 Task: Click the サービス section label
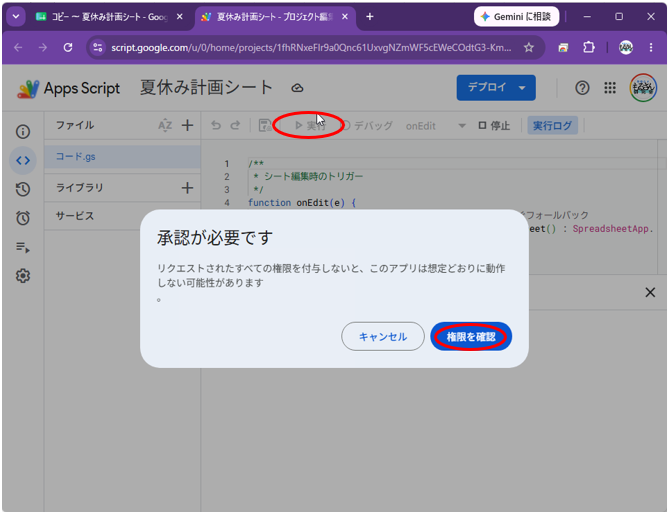[75, 216]
